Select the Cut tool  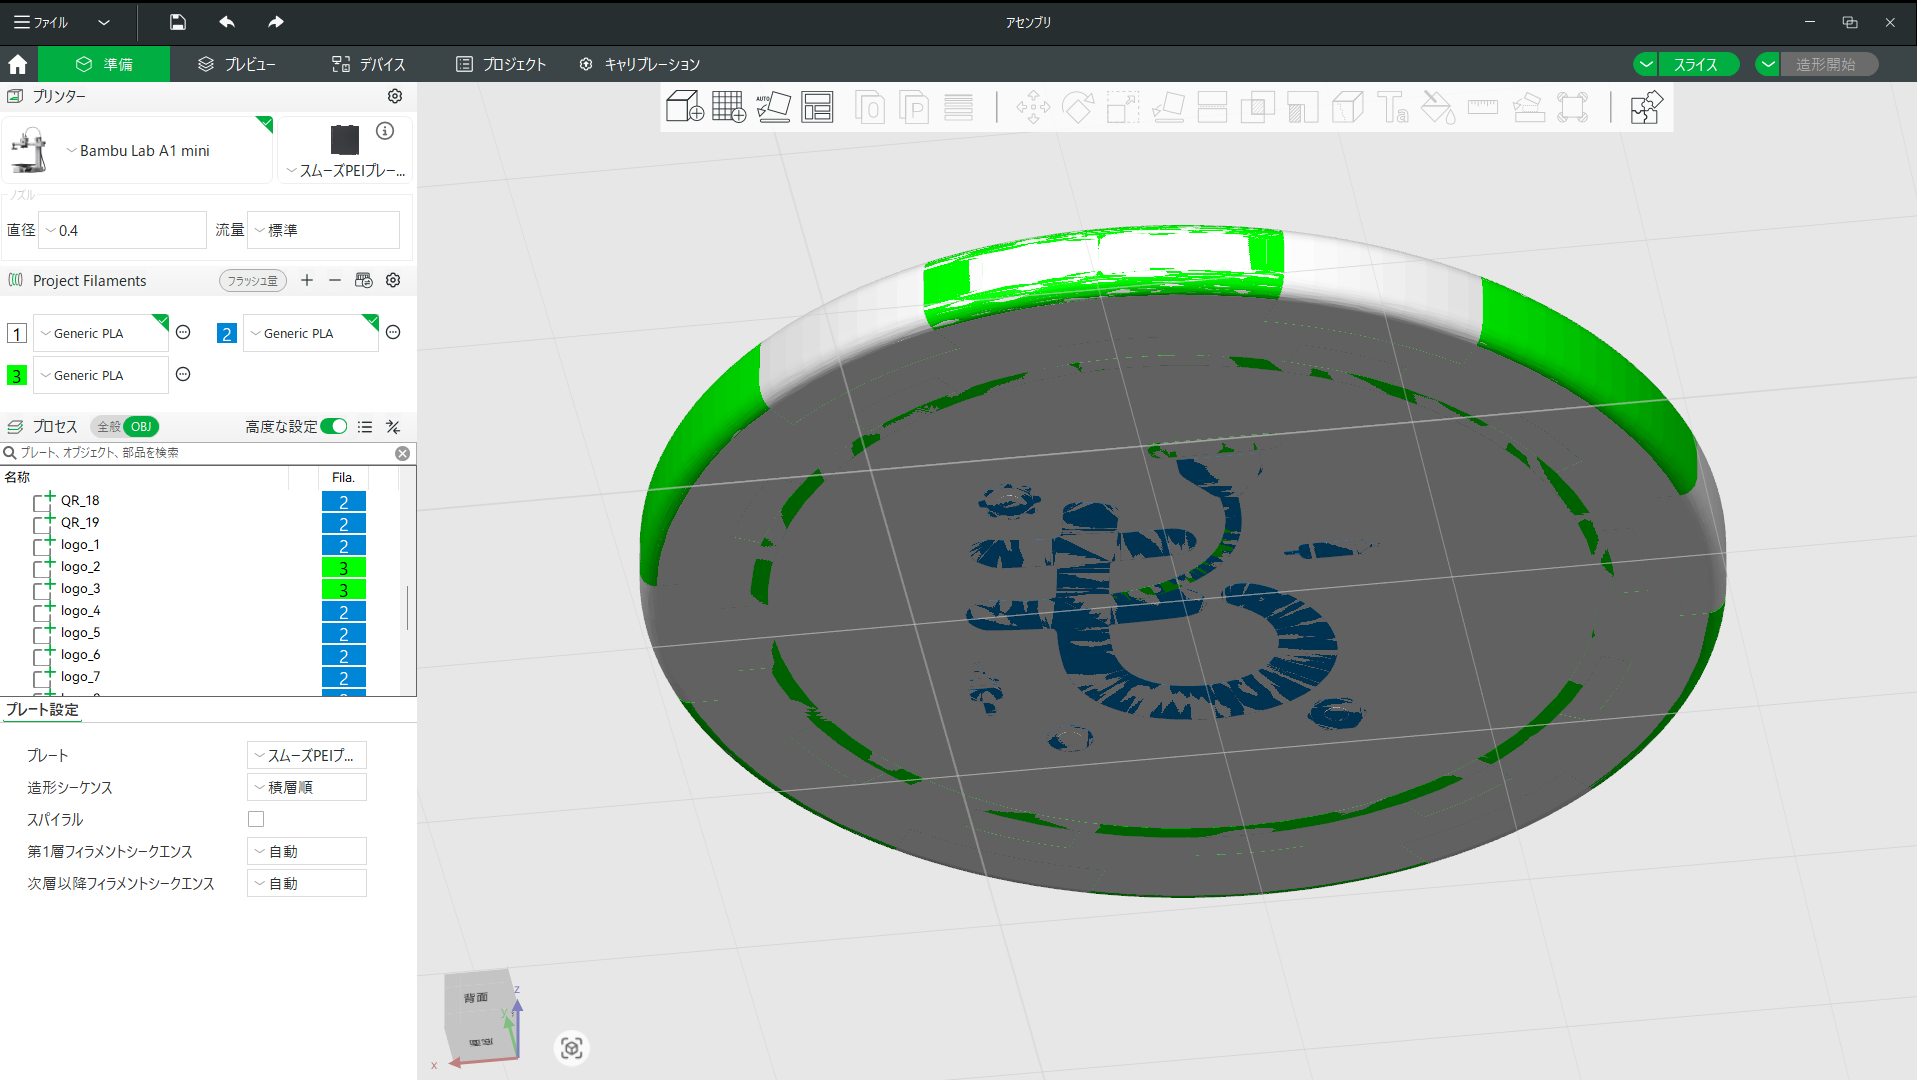(1212, 107)
